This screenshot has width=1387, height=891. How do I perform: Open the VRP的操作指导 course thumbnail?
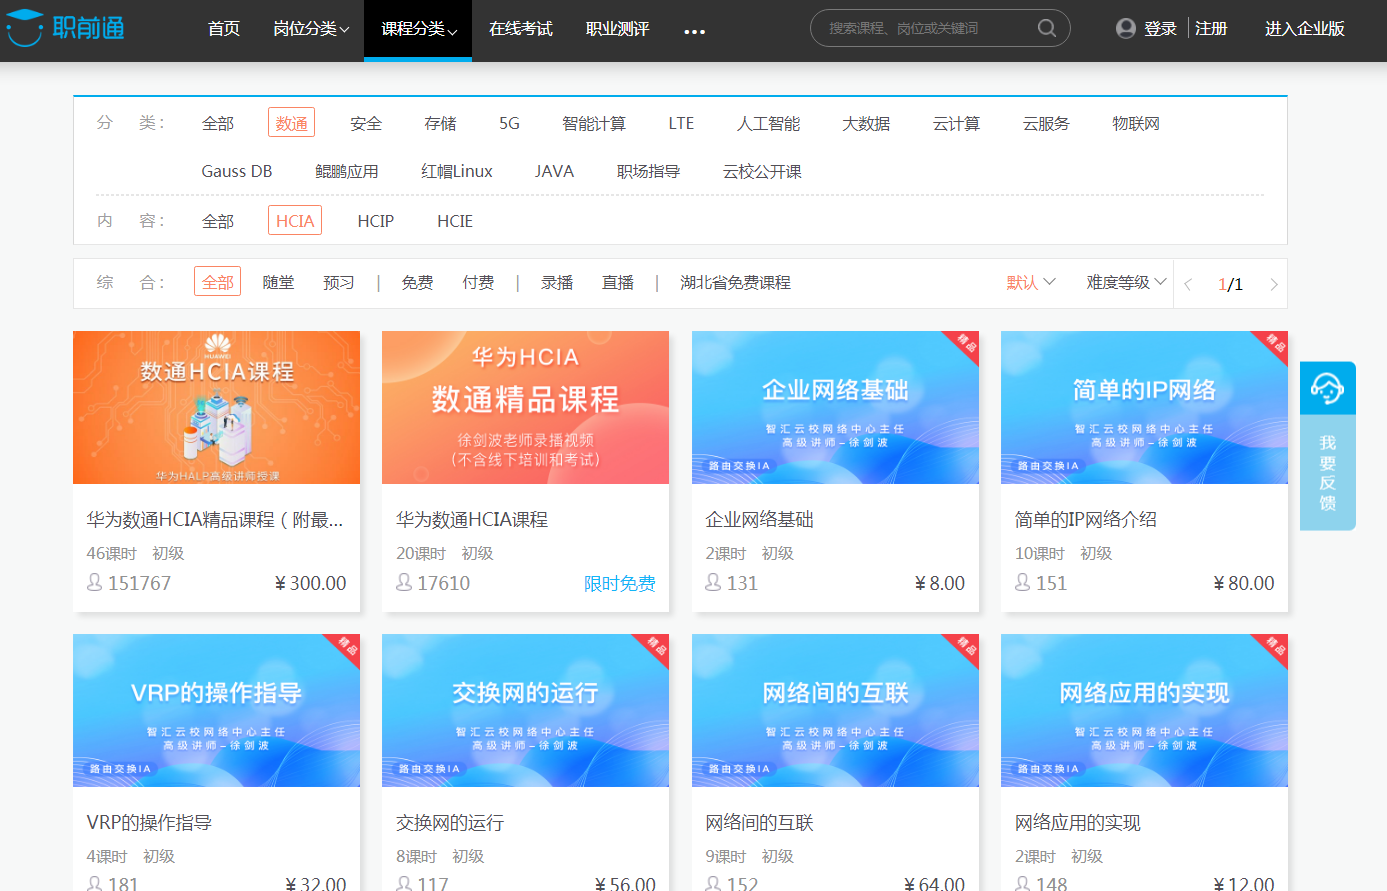[x=216, y=710]
